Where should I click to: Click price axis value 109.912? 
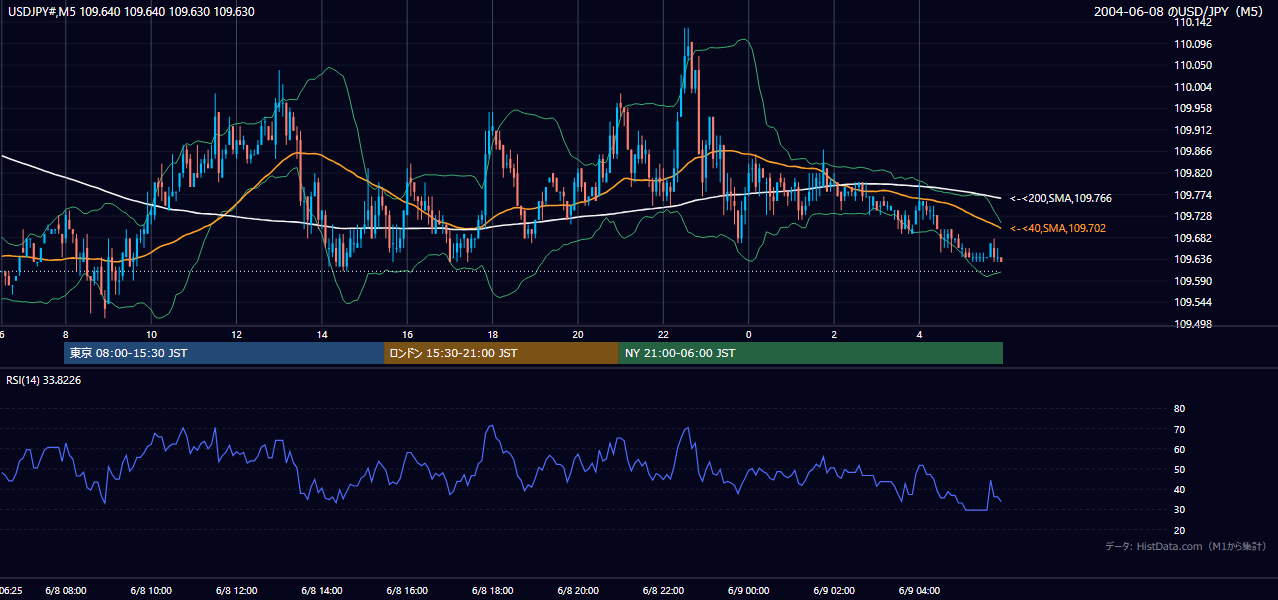[x=1193, y=130]
